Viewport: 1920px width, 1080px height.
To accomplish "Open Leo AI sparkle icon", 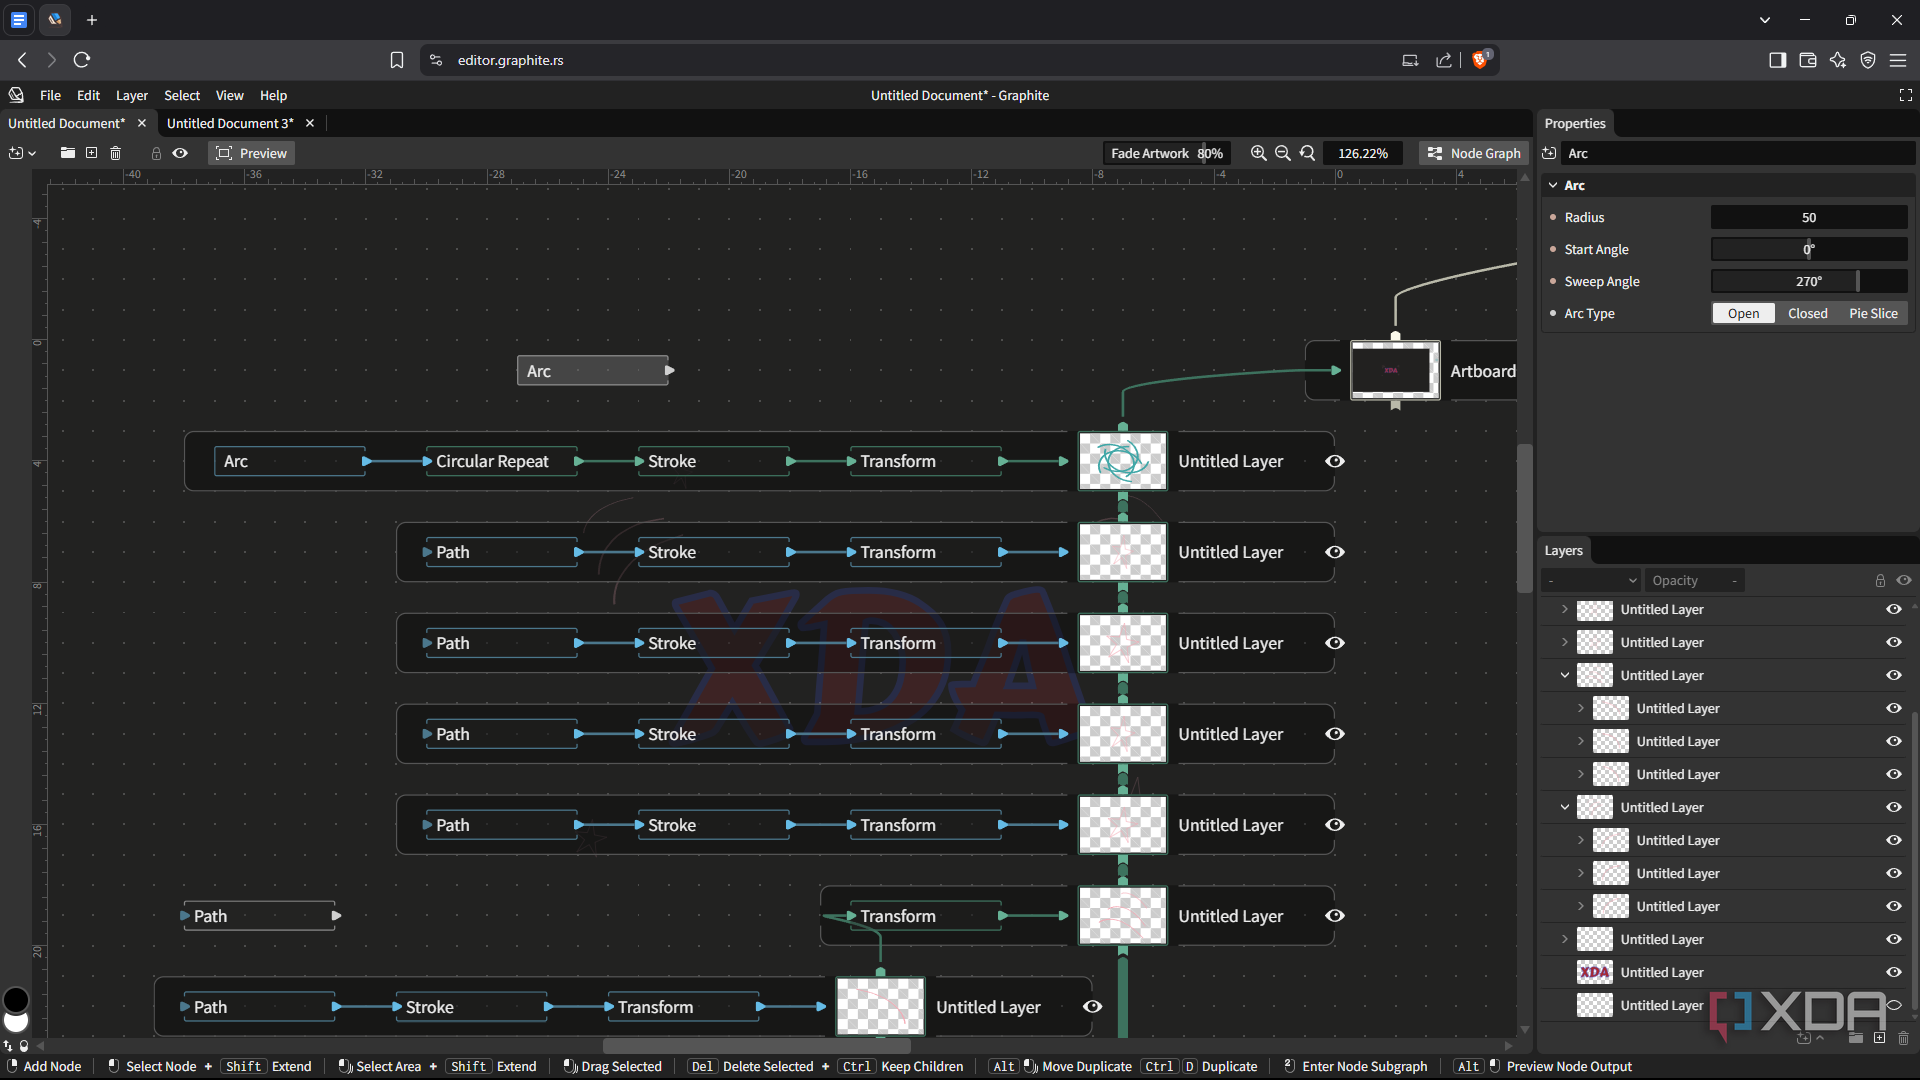I will (1838, 60).
